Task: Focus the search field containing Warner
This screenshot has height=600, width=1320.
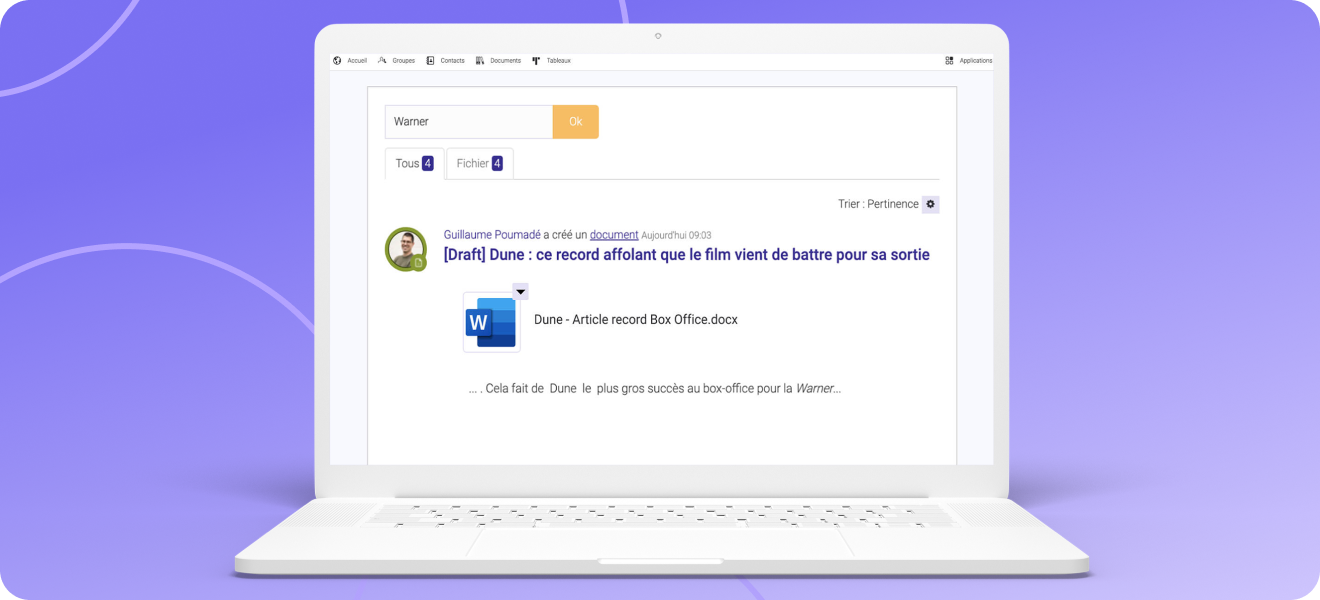Action: pos(468,122)
